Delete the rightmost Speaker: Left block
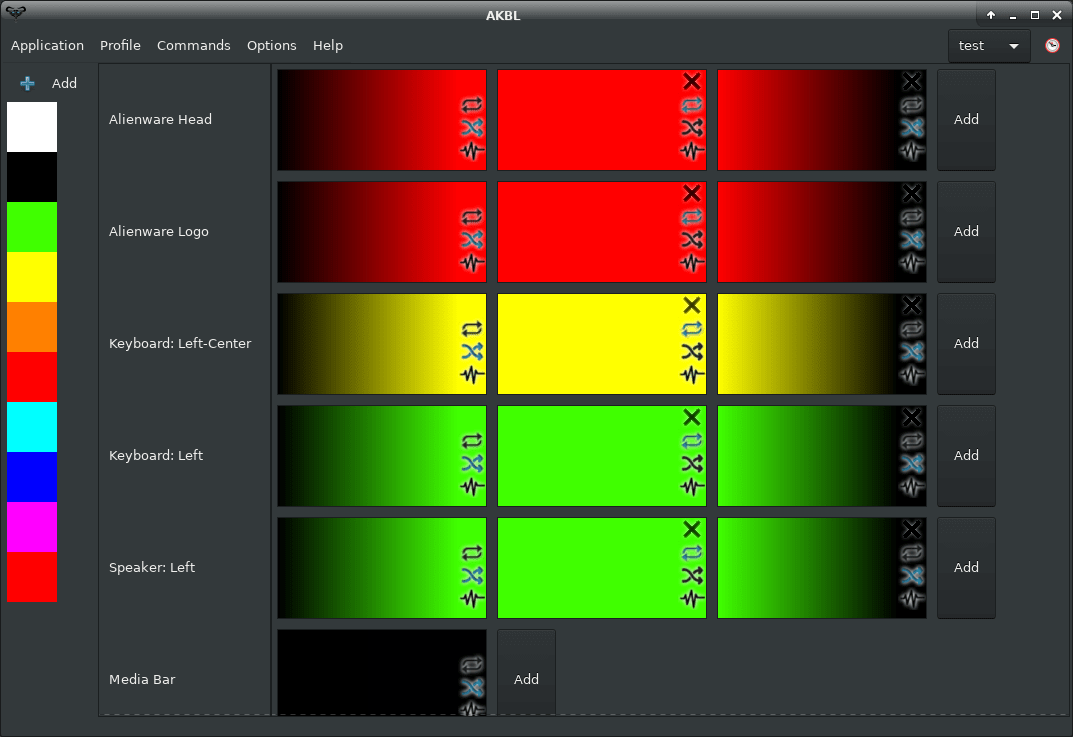 (x=911, y=529)
